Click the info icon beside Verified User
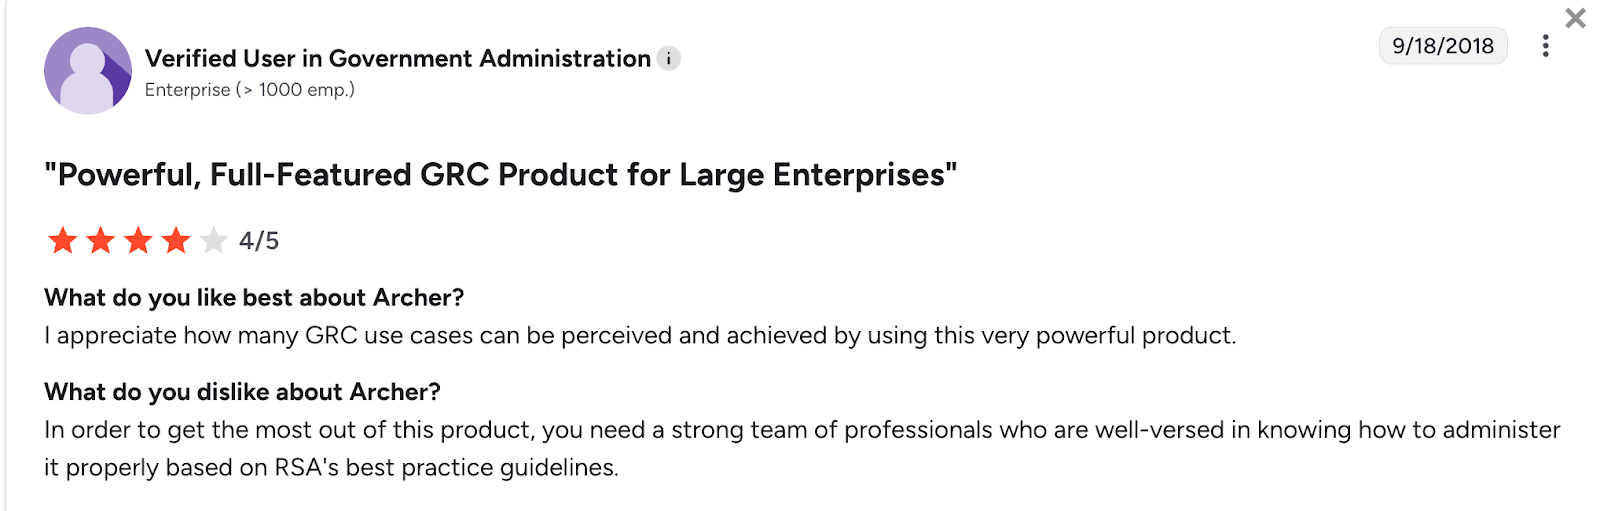1600x511 pixels. point(669,59)
